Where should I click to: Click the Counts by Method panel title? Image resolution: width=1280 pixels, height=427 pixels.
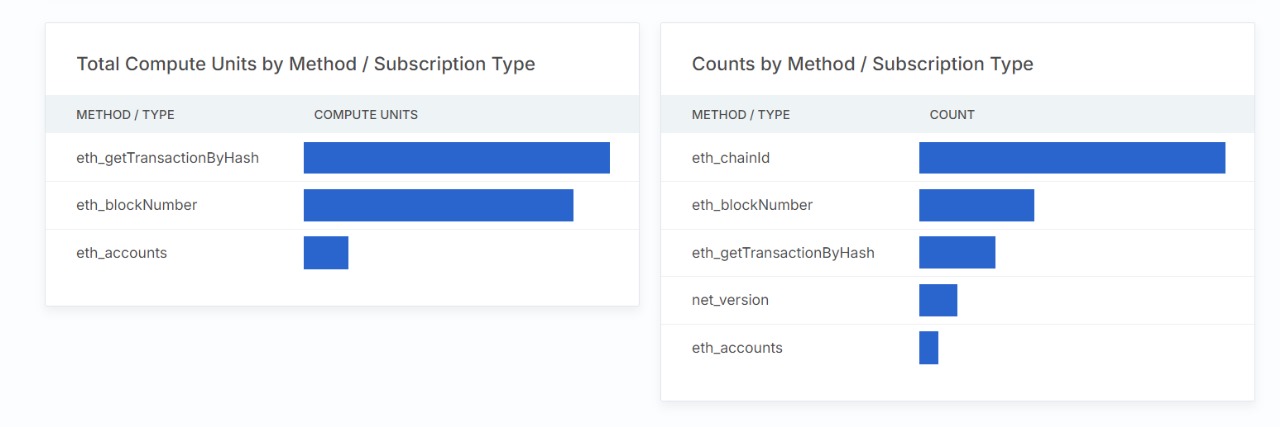pyautogui.click(x=862, y=64)
